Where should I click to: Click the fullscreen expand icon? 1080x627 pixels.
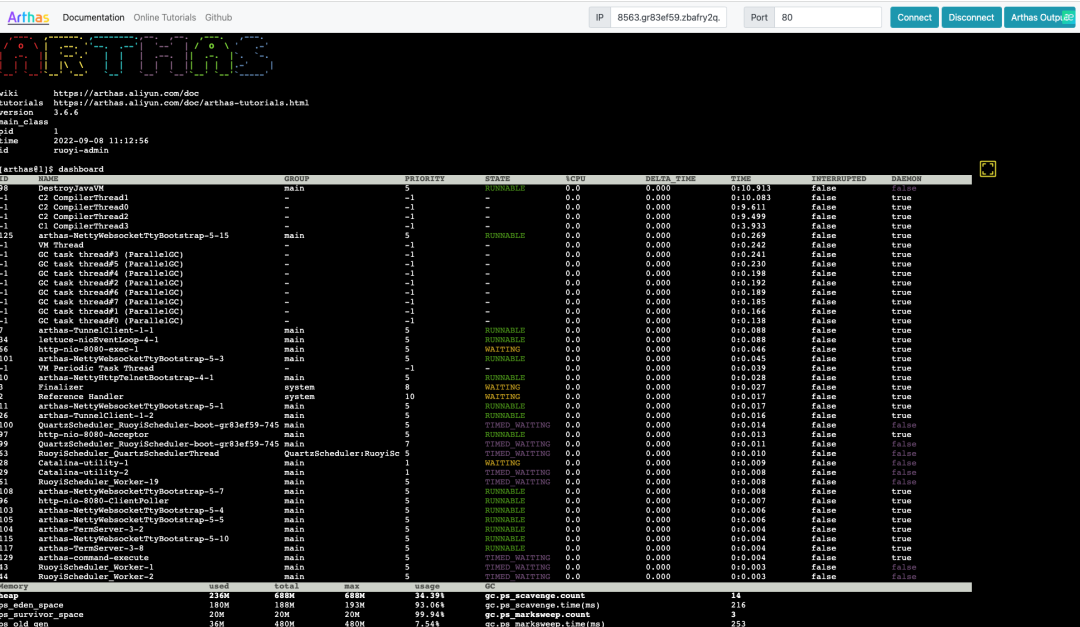point(988,169)
